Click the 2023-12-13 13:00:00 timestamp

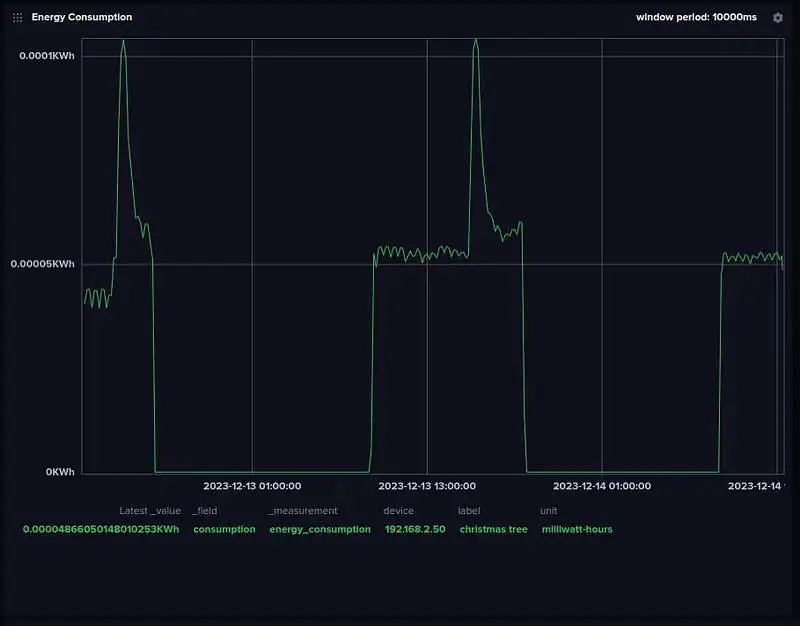tap(428, 486)
